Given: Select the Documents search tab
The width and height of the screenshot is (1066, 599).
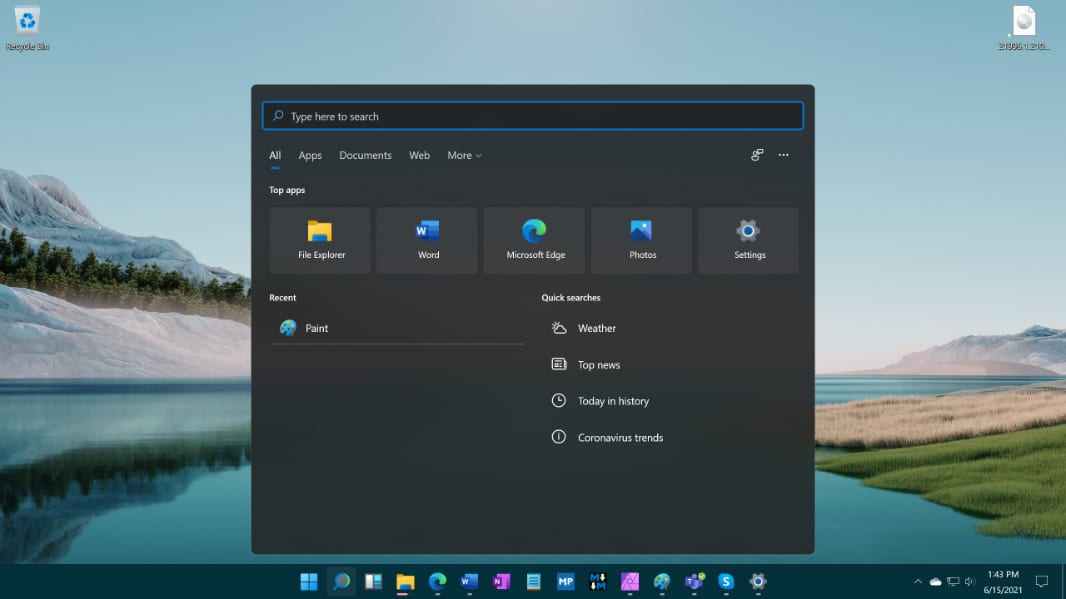Looking at the screenshot, I should pos(365,155).
